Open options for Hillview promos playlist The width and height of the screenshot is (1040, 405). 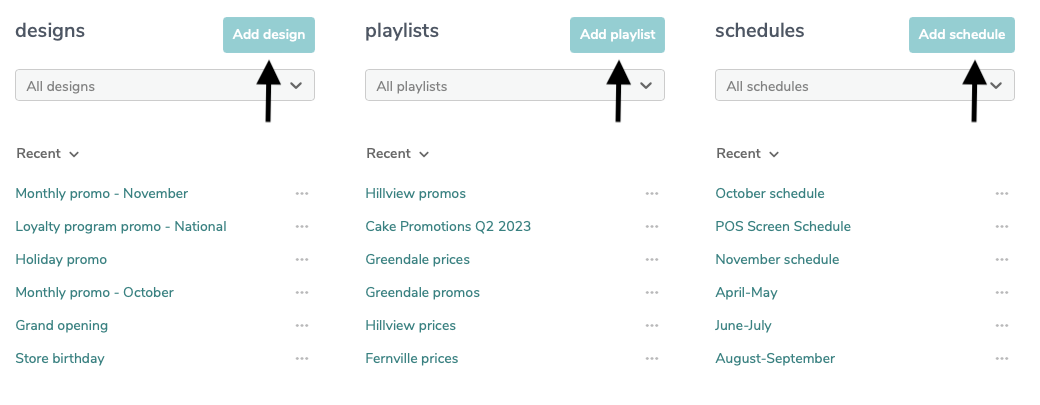pyautogui.click(x=652, y=194)
